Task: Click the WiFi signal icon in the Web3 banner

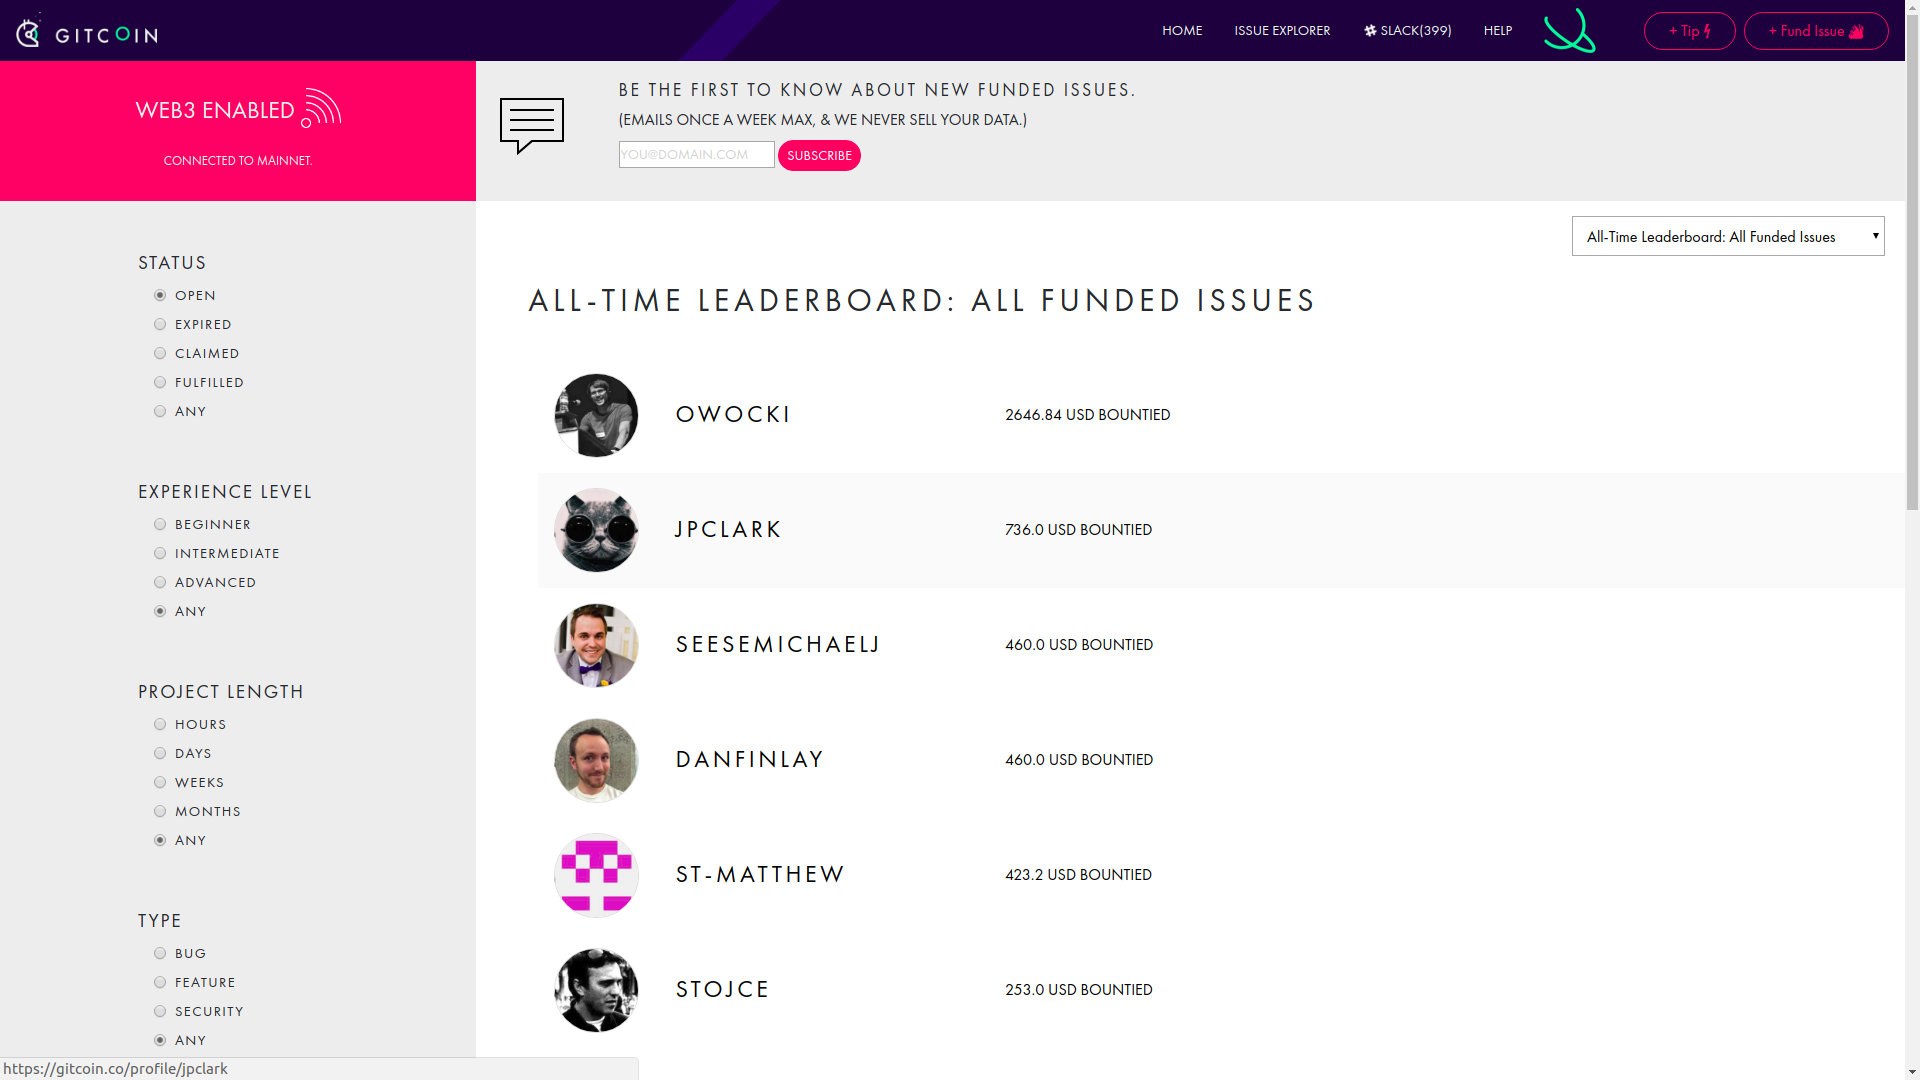Action: click(x=322, y=109)
